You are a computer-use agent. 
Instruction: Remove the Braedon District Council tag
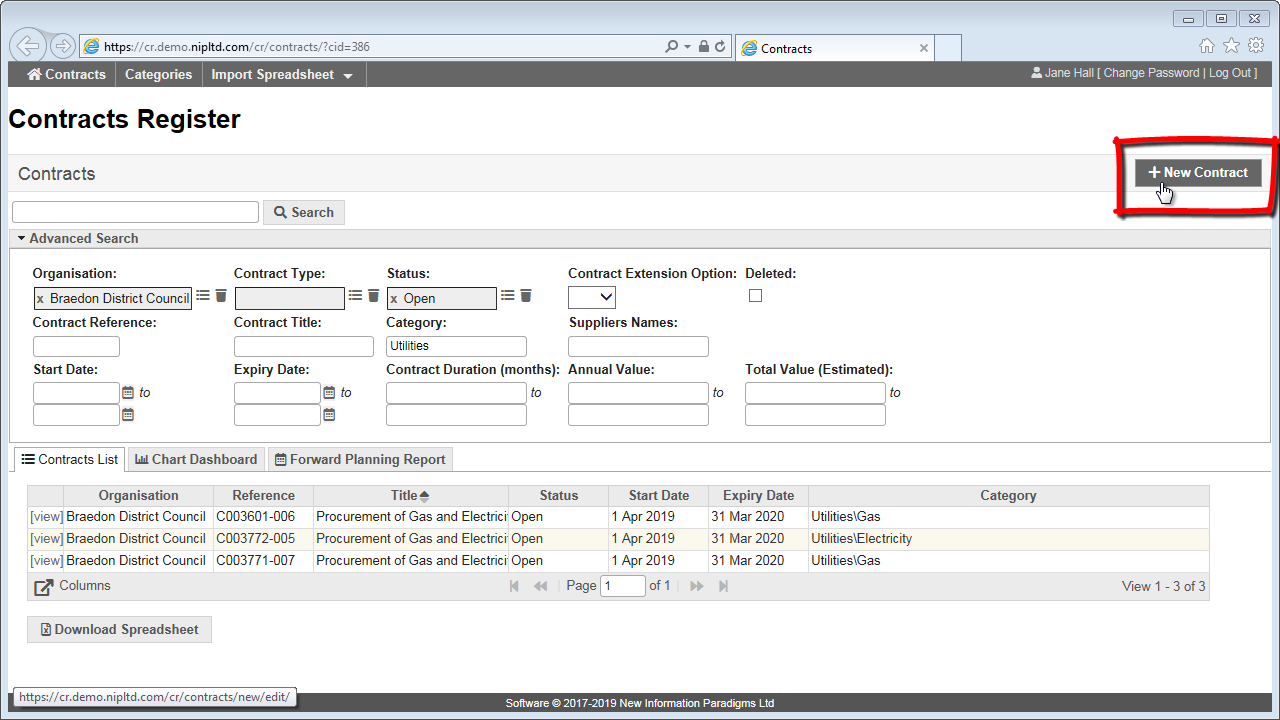40,299
